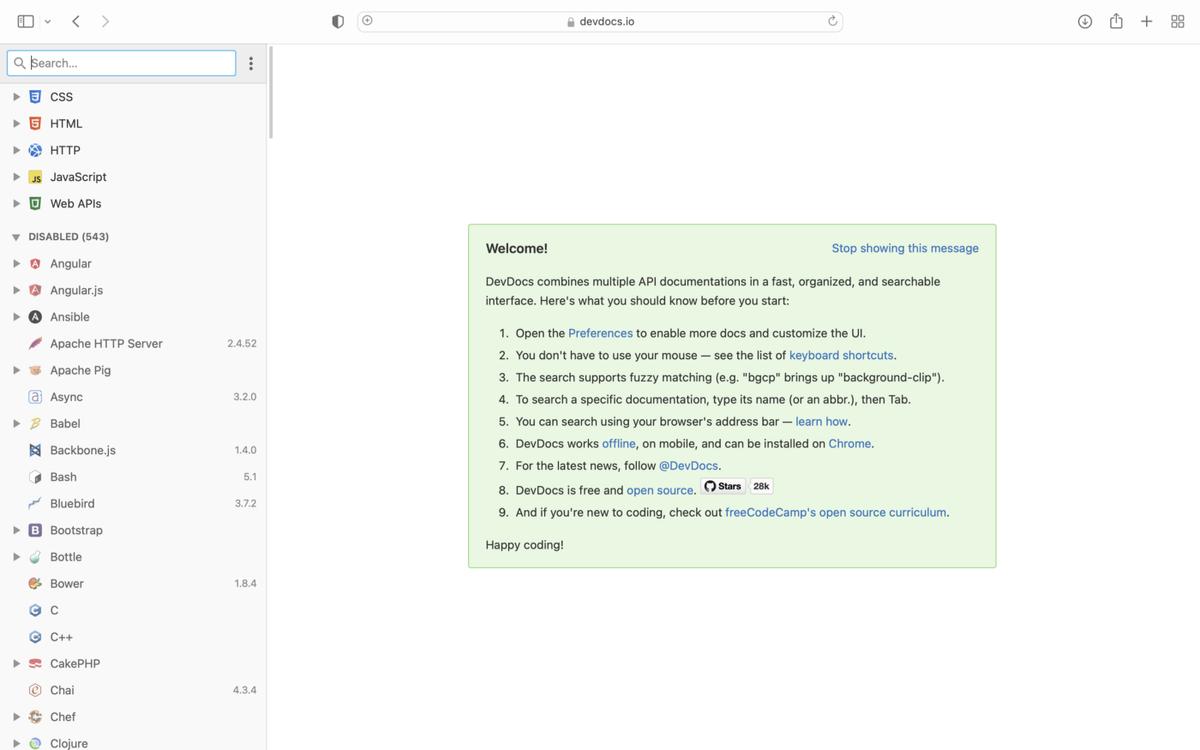Screen dimensions: 1200x750
Task: Click the privacy shield icon
Action: [338, 21]
